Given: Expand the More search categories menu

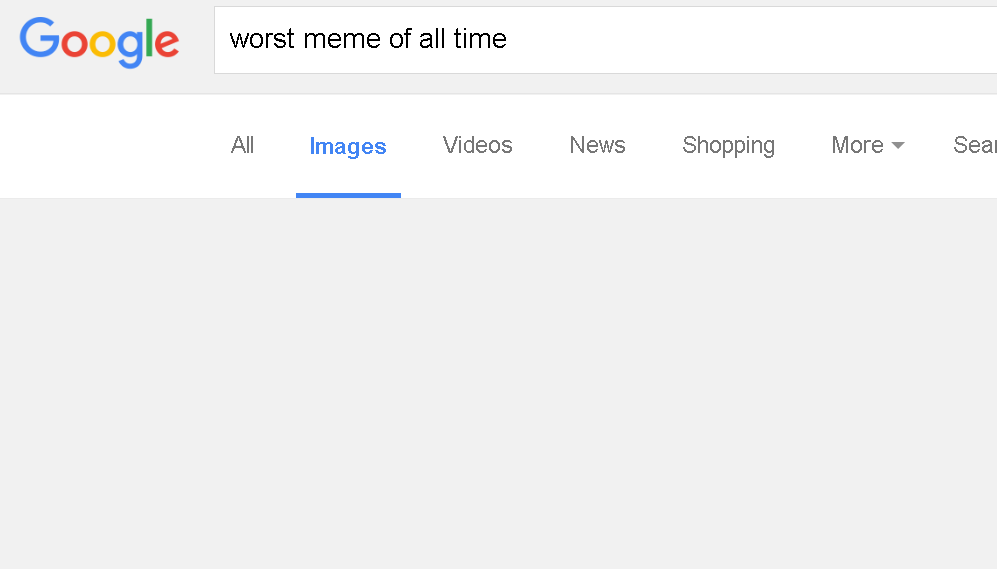Looking at the screenshot, I should [867, 145].
